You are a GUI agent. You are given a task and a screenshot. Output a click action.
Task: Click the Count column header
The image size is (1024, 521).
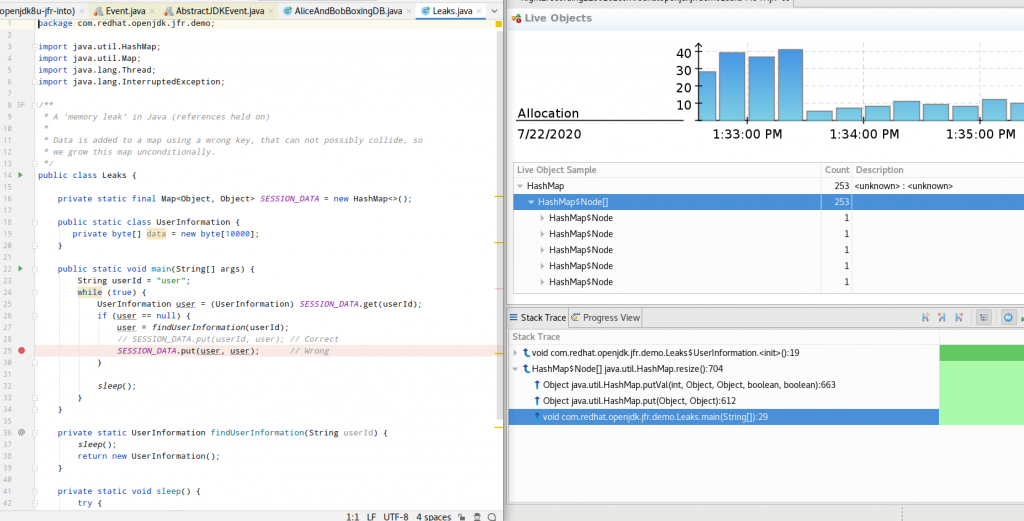(x=836, y=170)
